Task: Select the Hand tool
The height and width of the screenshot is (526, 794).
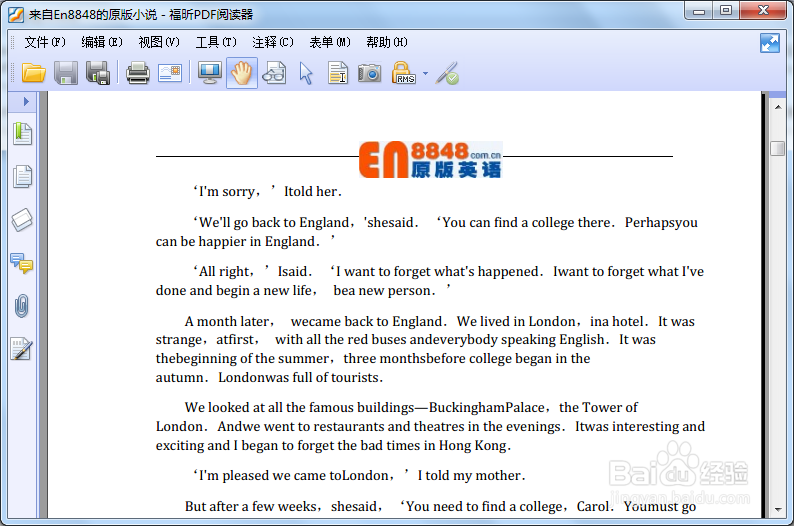Action: click(242, 73)
